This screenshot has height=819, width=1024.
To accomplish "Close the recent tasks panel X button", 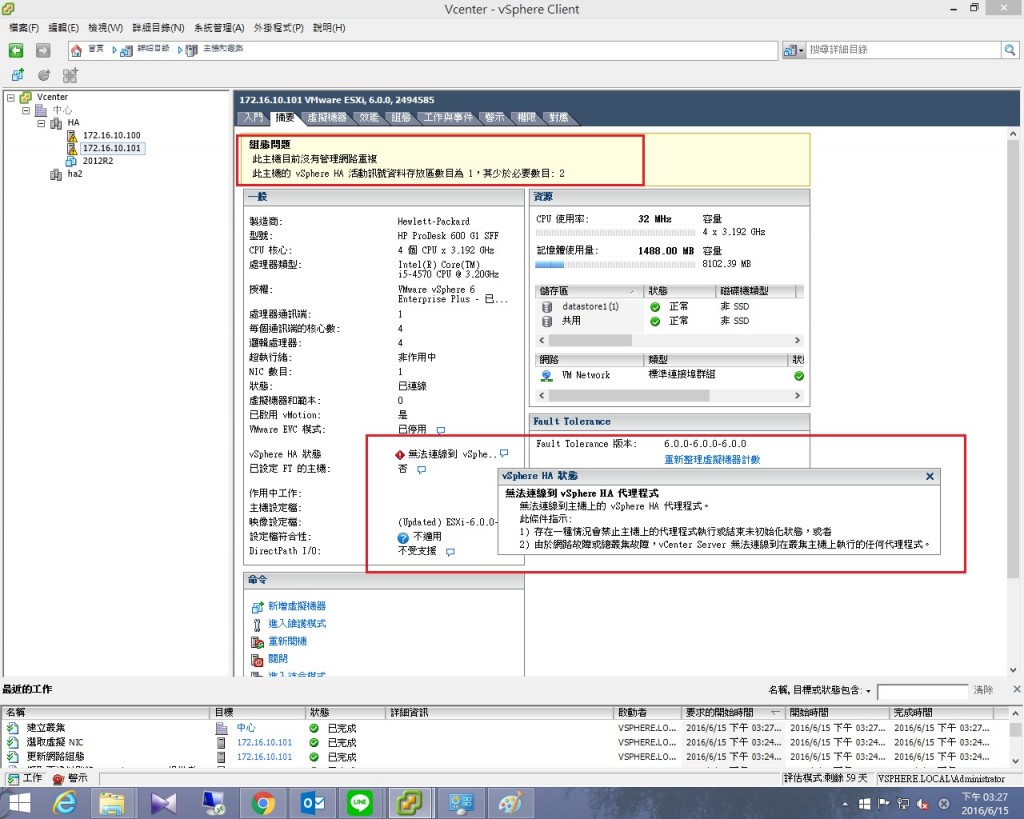I will (x=1016, y=690).
